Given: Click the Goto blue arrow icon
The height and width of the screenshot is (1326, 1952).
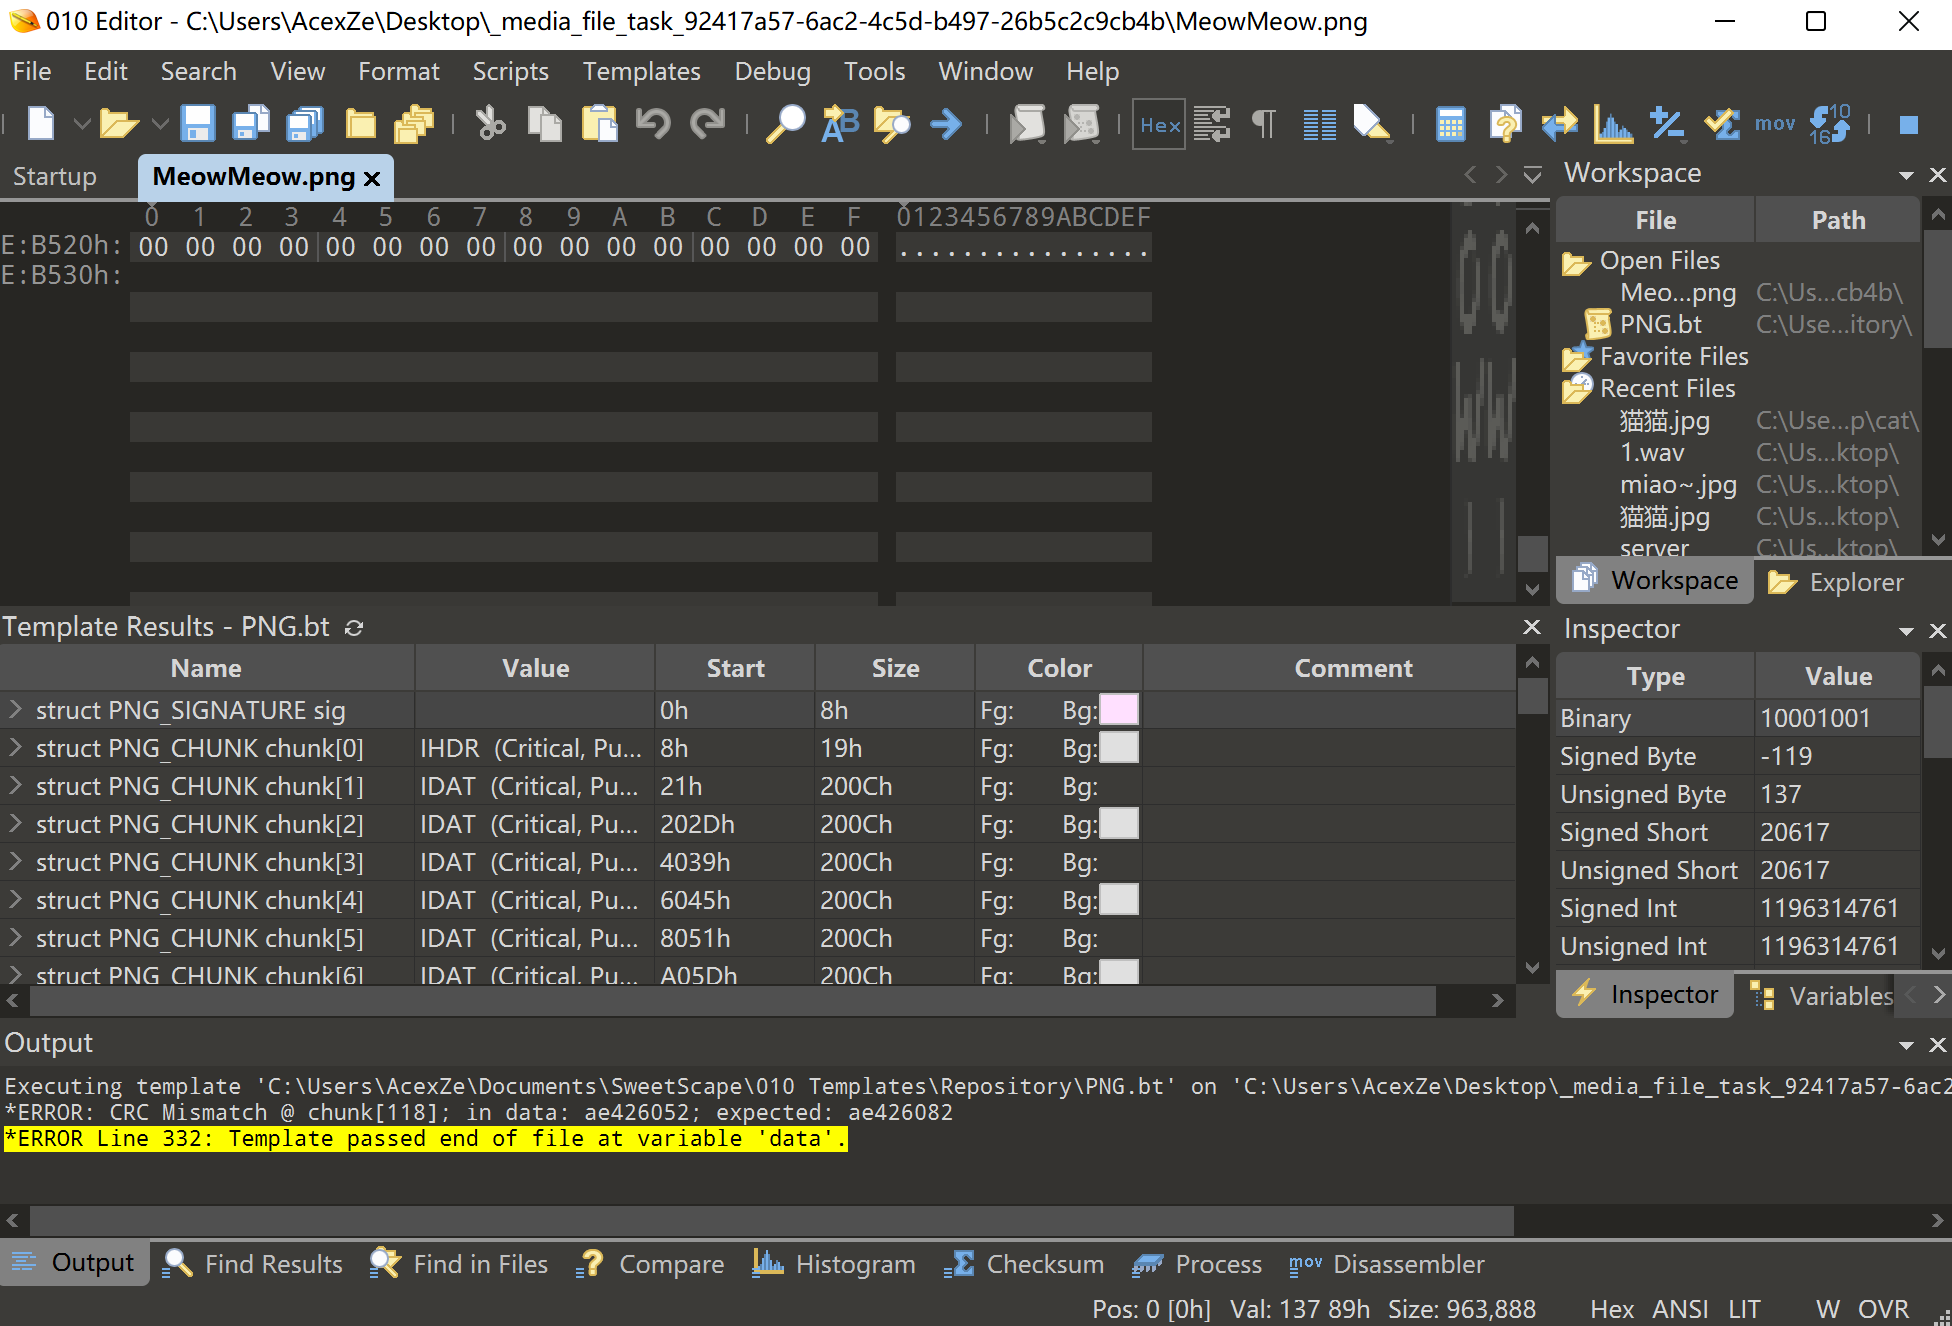Looking at the screenshot, I should pyautogui.click(x=946, y=124).
